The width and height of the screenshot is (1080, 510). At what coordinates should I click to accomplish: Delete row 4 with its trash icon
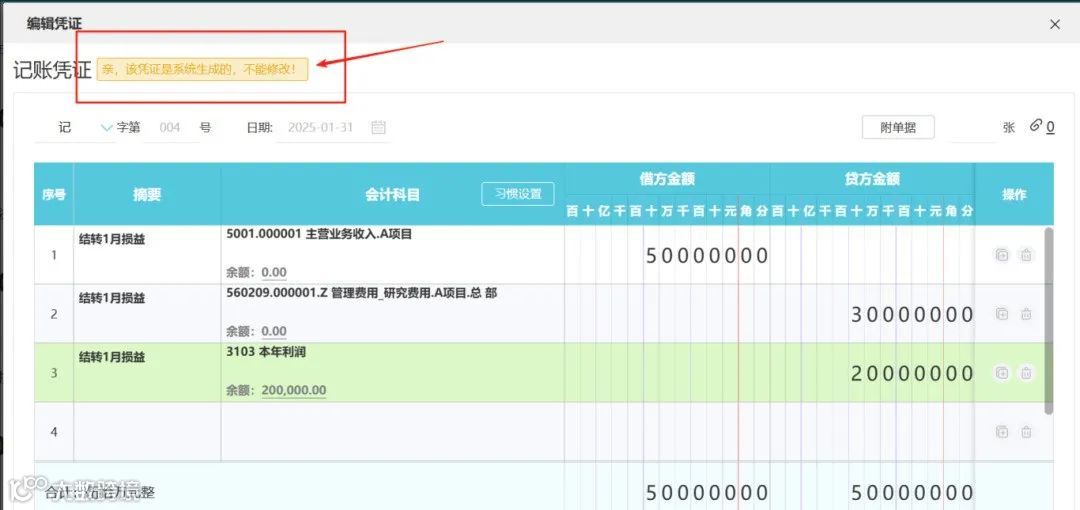click(1026, 432)
